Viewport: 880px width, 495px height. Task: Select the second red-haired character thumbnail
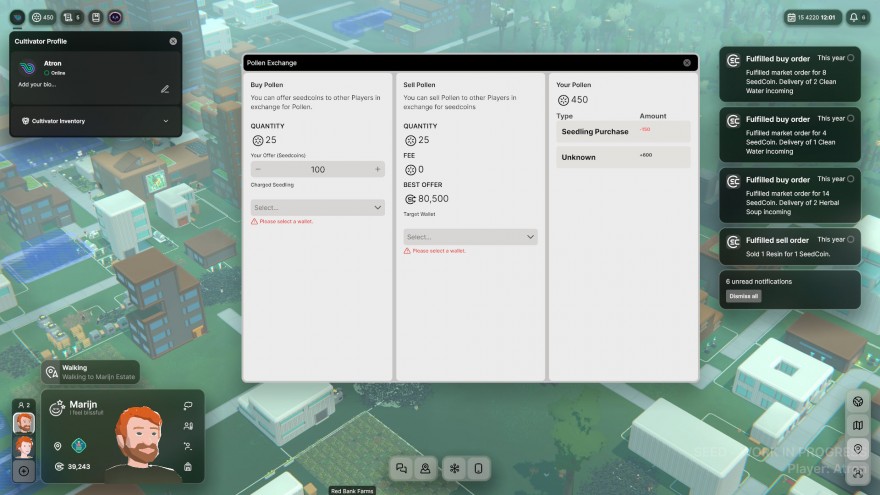click(x=24, y=447)
